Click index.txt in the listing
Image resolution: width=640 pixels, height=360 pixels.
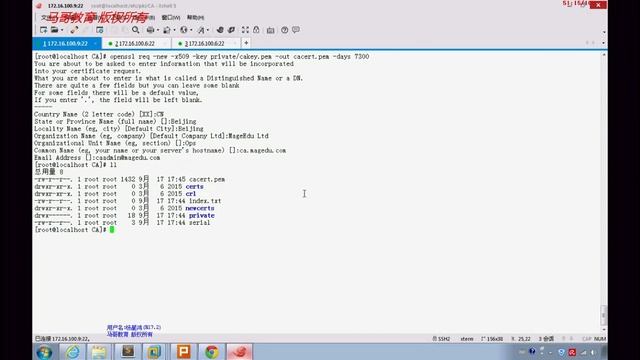coord(205,201)
